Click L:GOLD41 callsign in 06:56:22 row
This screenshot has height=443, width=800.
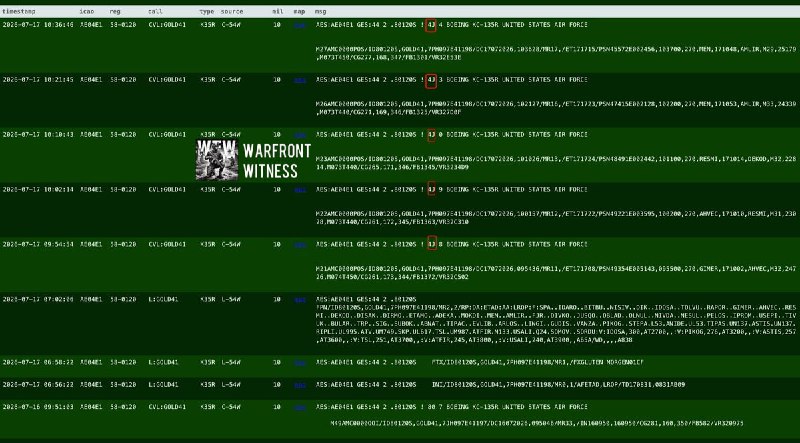click(x=163, y=385)
